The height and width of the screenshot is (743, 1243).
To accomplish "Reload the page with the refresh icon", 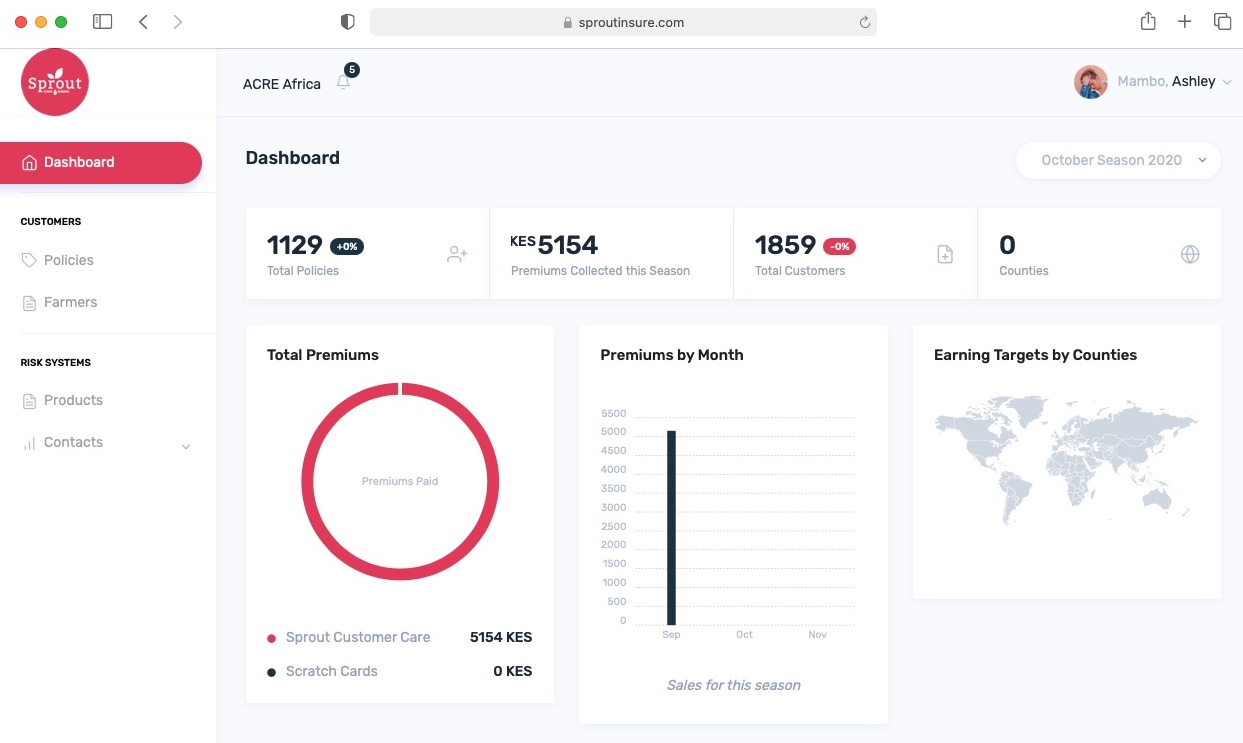I will [864, 22].
